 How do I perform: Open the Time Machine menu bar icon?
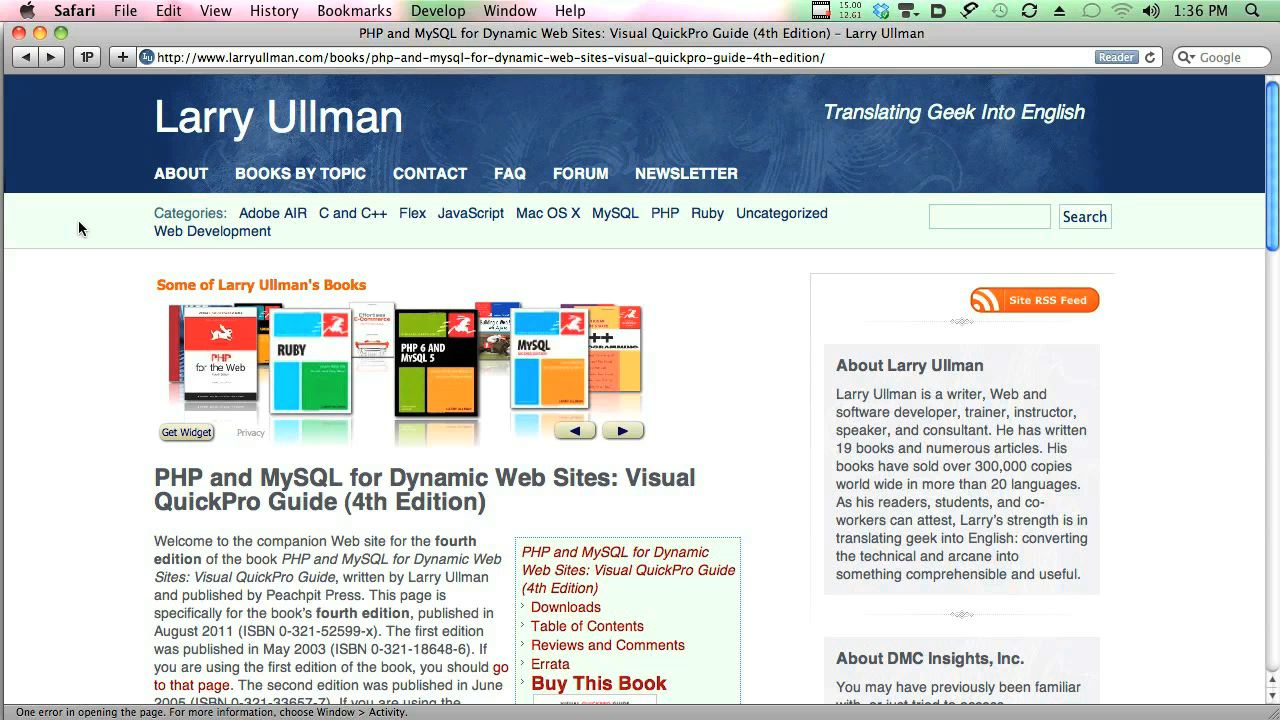[x=1000, y=11]
